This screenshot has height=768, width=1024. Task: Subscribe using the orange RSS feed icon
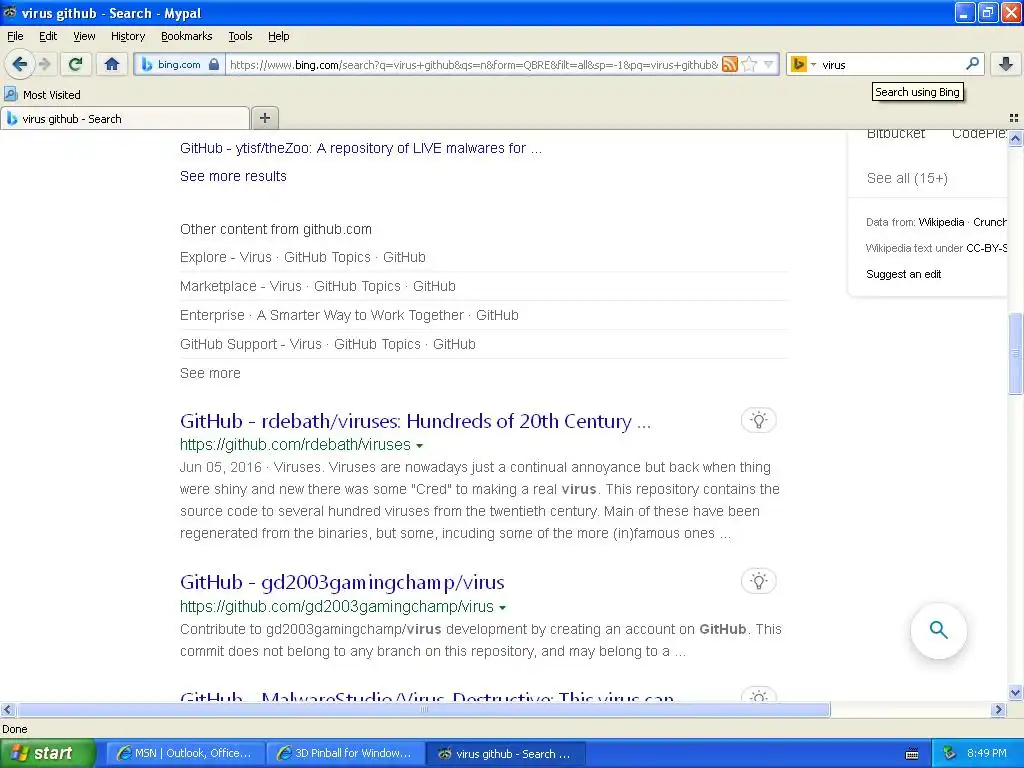tap(729, 64)
